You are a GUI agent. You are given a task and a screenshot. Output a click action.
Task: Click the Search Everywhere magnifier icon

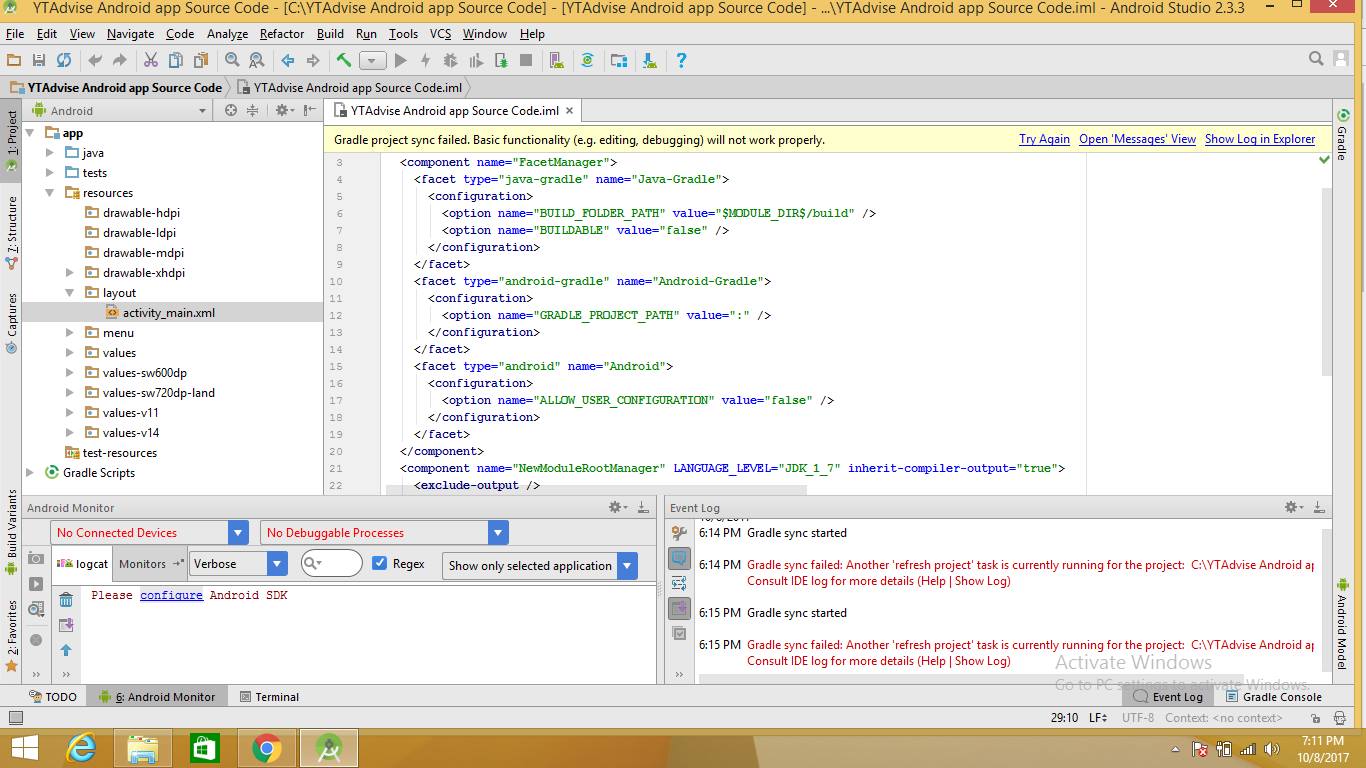click(x=1317, y=60)
